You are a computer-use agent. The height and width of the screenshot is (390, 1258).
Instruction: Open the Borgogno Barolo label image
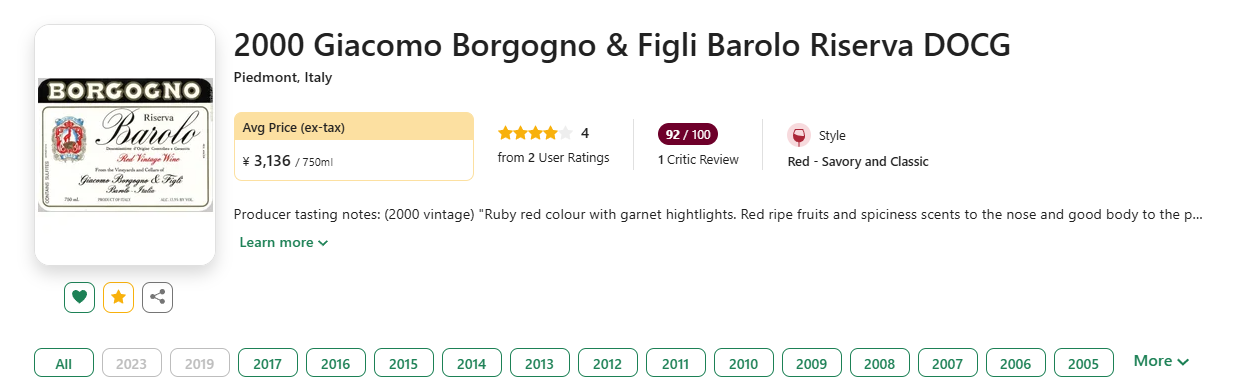tap(125, 145)
